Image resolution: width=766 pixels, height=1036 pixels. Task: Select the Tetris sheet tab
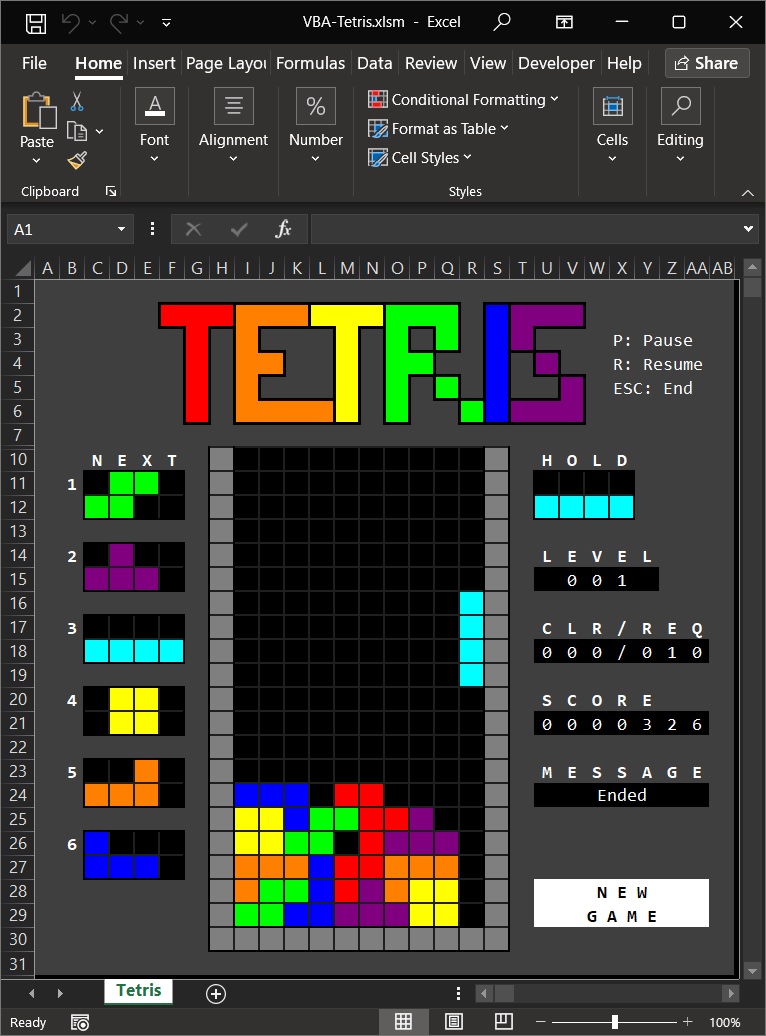click(139, 990)
